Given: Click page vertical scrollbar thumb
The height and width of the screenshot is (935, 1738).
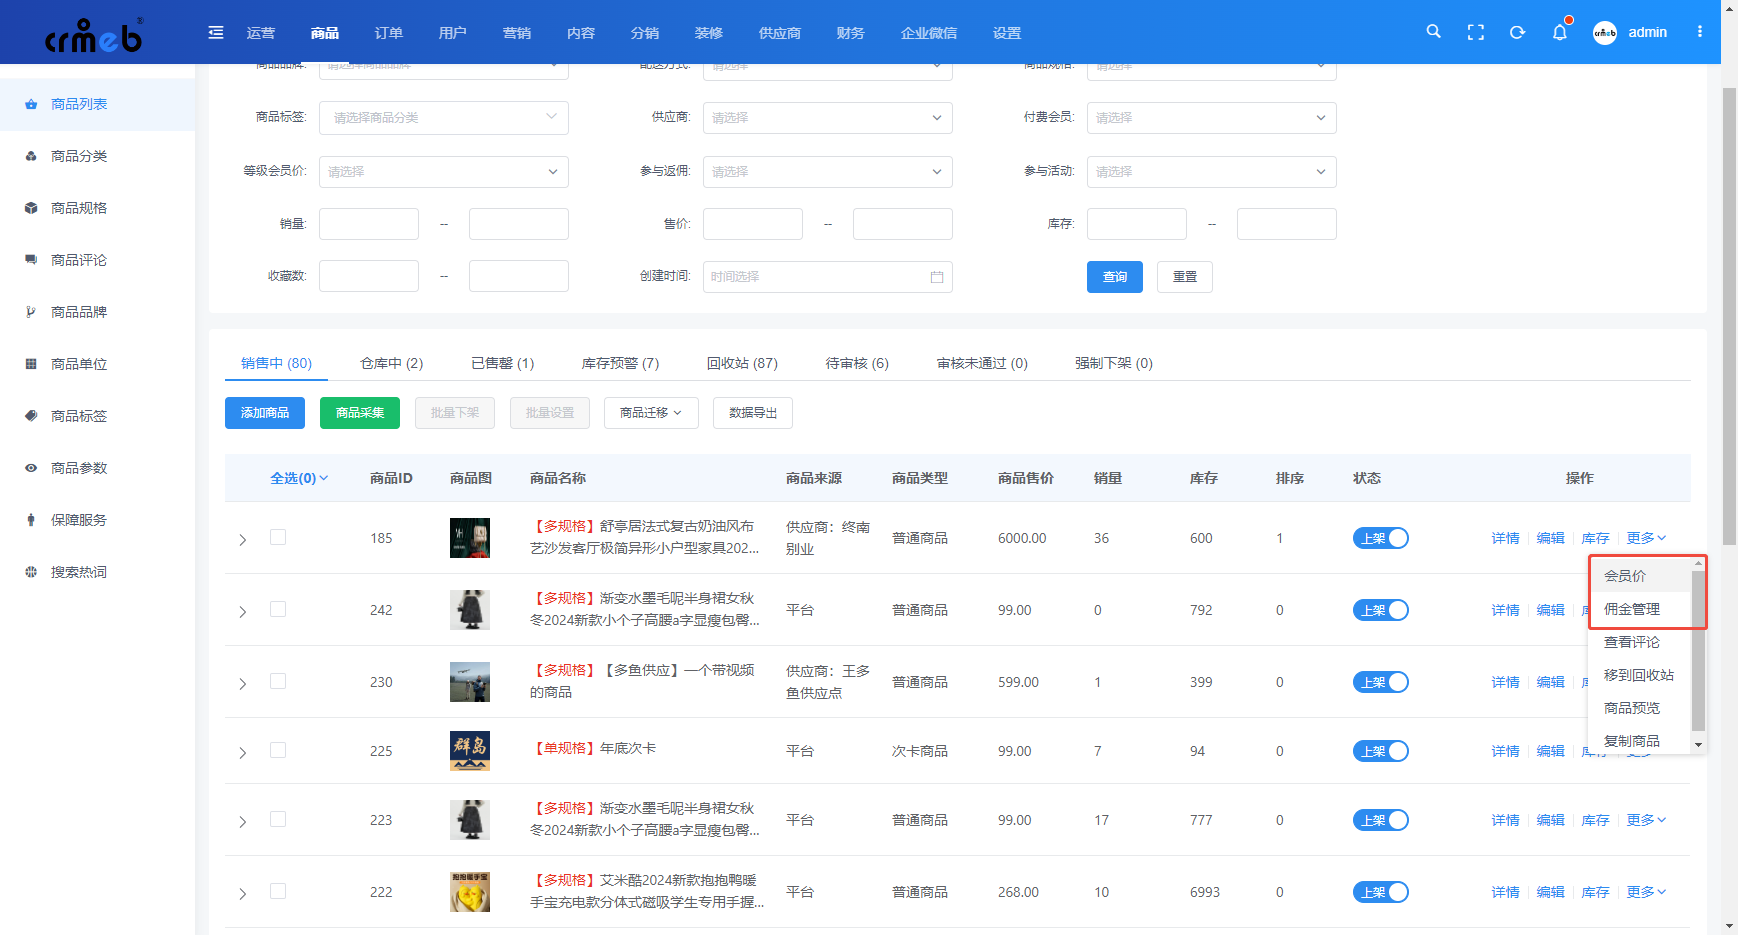Looking at the screenshot, I should point(1729,315).
